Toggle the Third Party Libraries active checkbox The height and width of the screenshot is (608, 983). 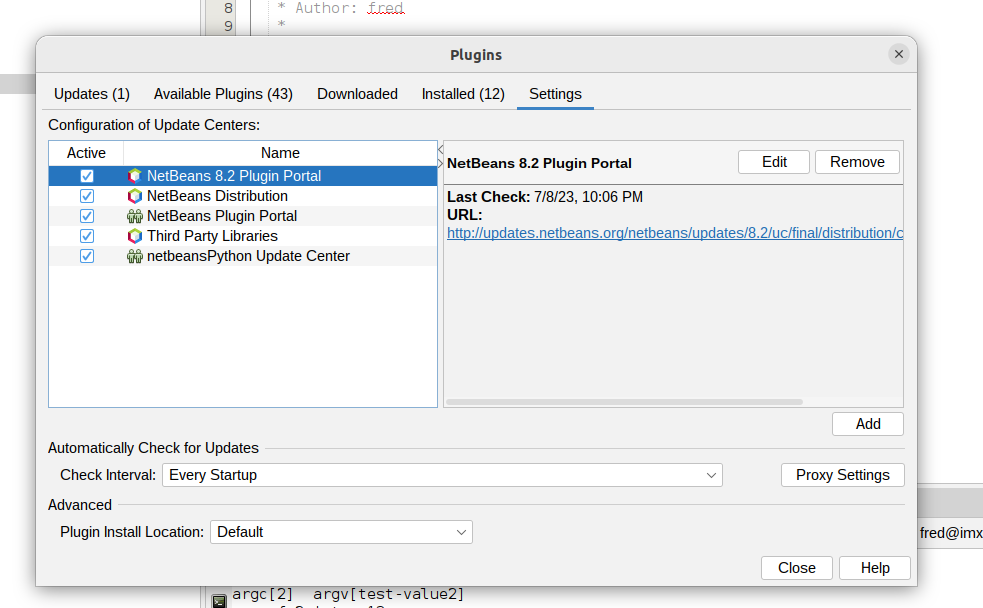[87, 236]
